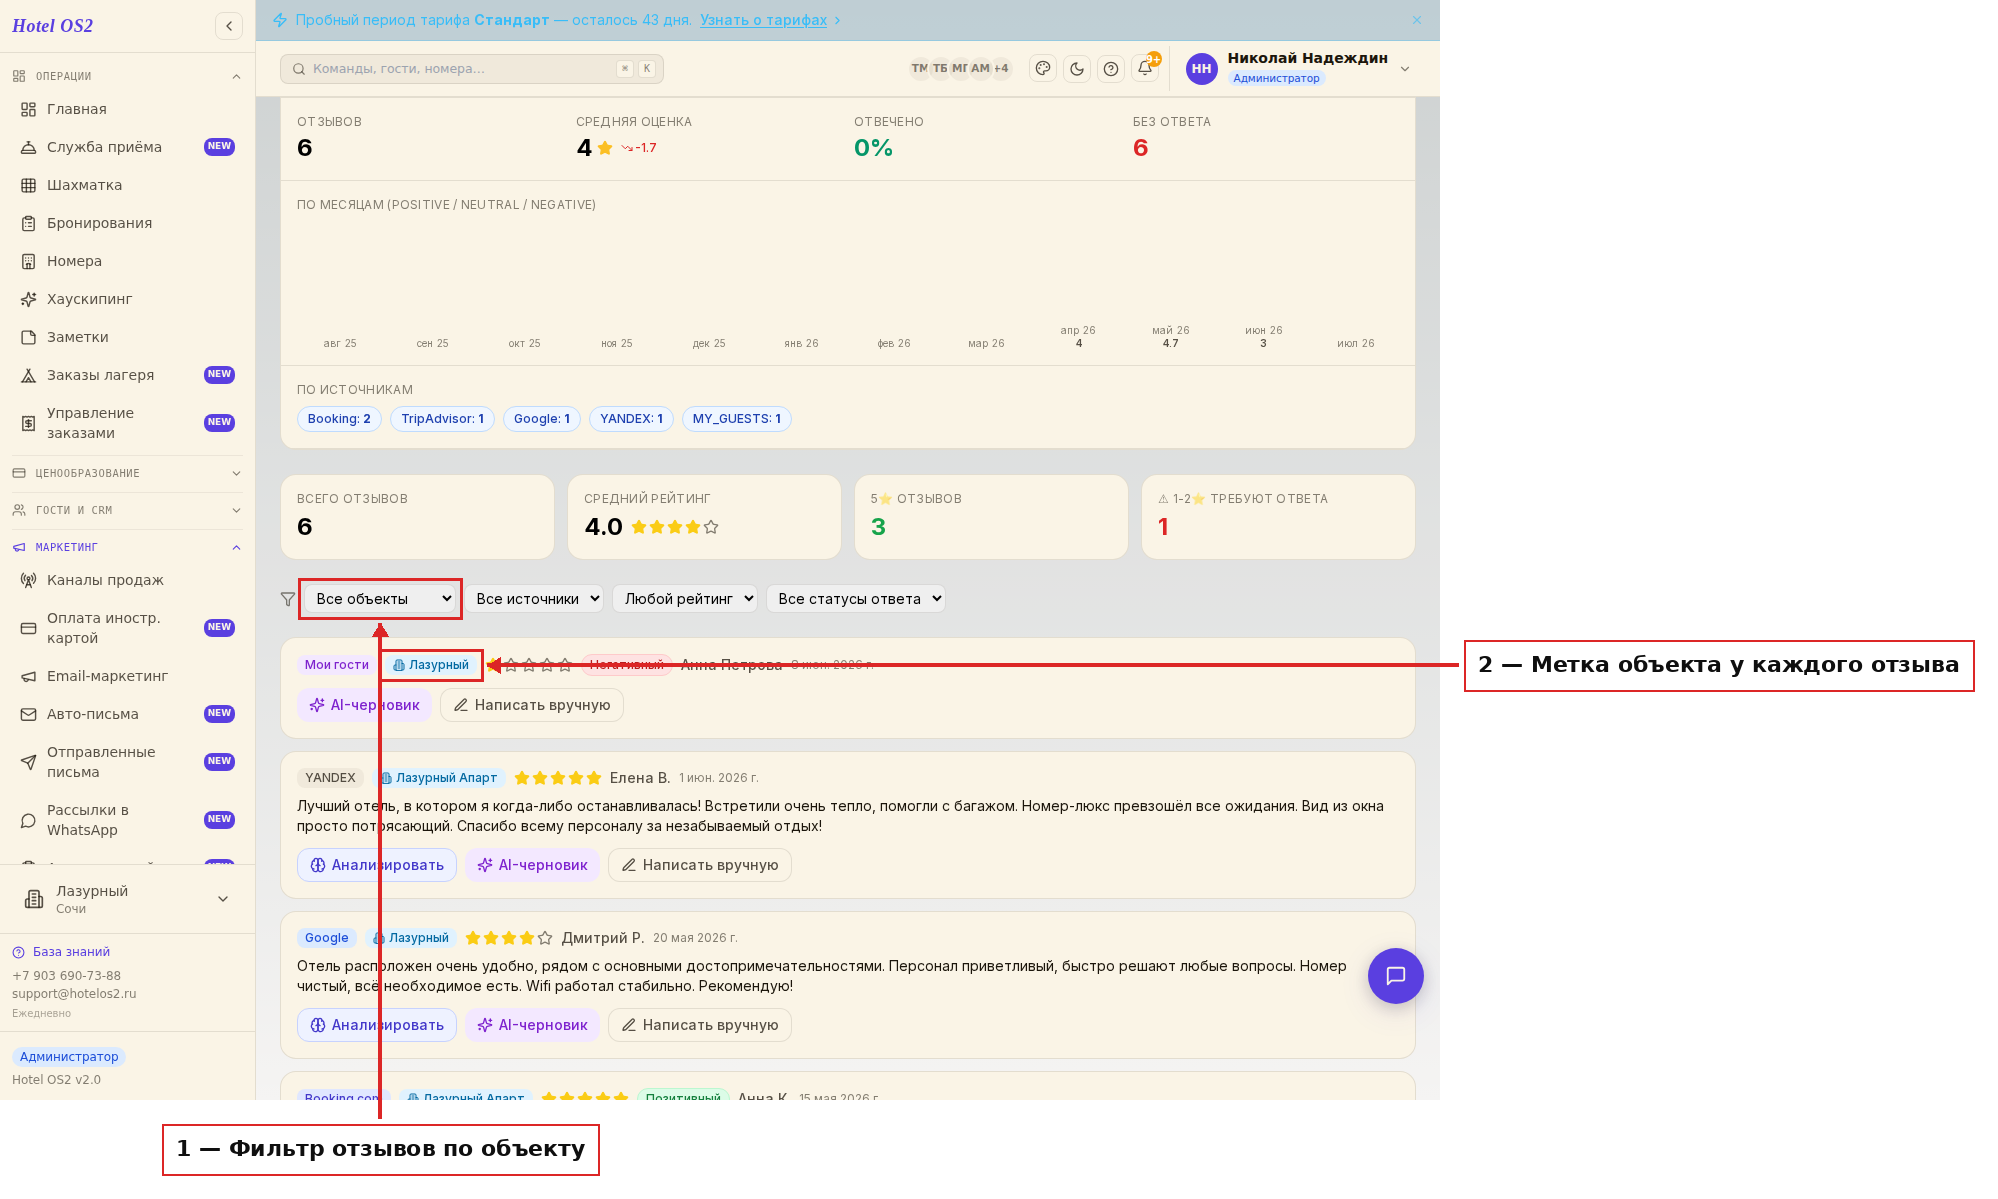Screen dimensions: 1998x1199
Task: Click Написать вручную on Дмитрий Р. review
Action: [700, 1025]
